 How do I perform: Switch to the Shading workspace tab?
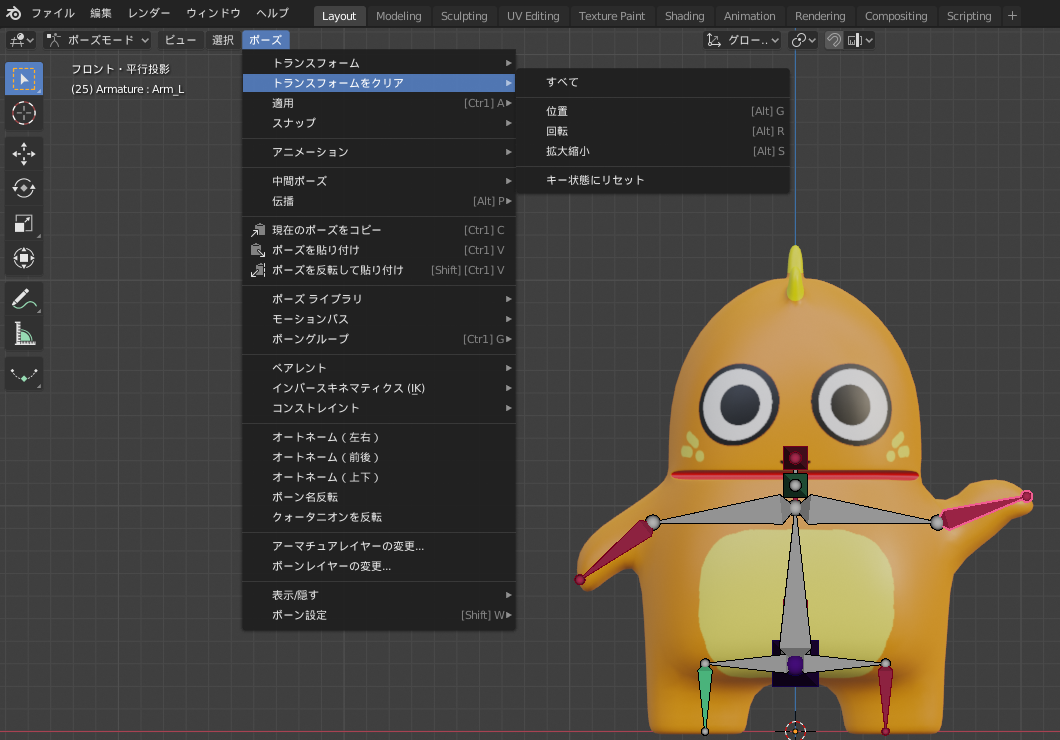click(x=684, y=16)
